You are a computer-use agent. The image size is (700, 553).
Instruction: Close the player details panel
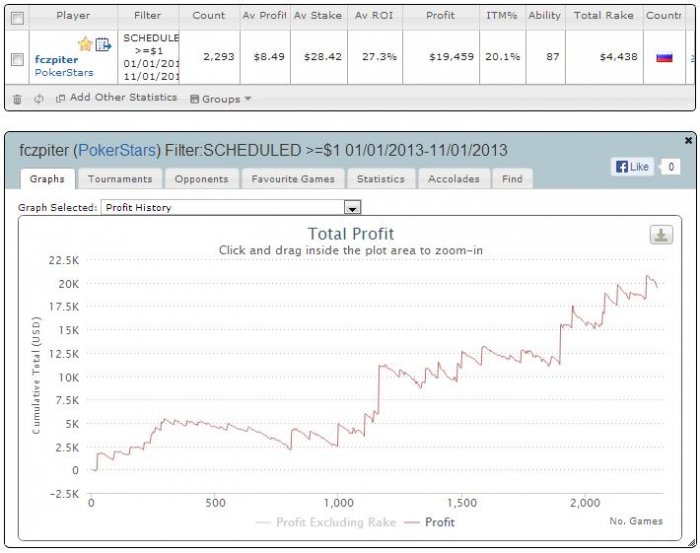[x=688, y=140]
